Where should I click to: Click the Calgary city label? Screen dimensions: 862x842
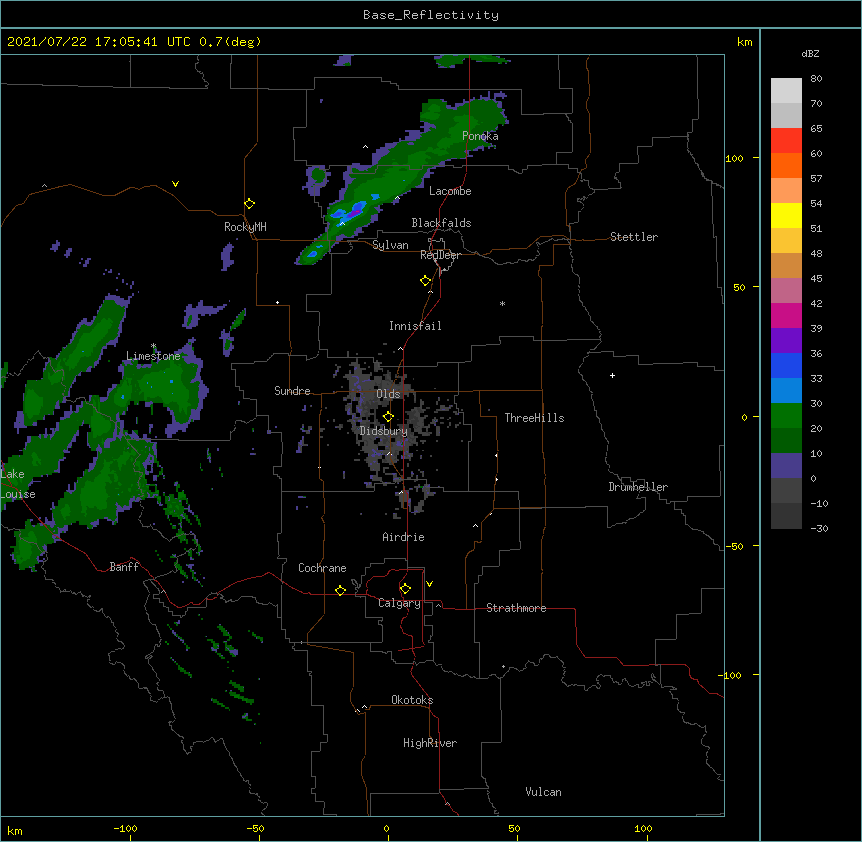(x=399, y=603)
